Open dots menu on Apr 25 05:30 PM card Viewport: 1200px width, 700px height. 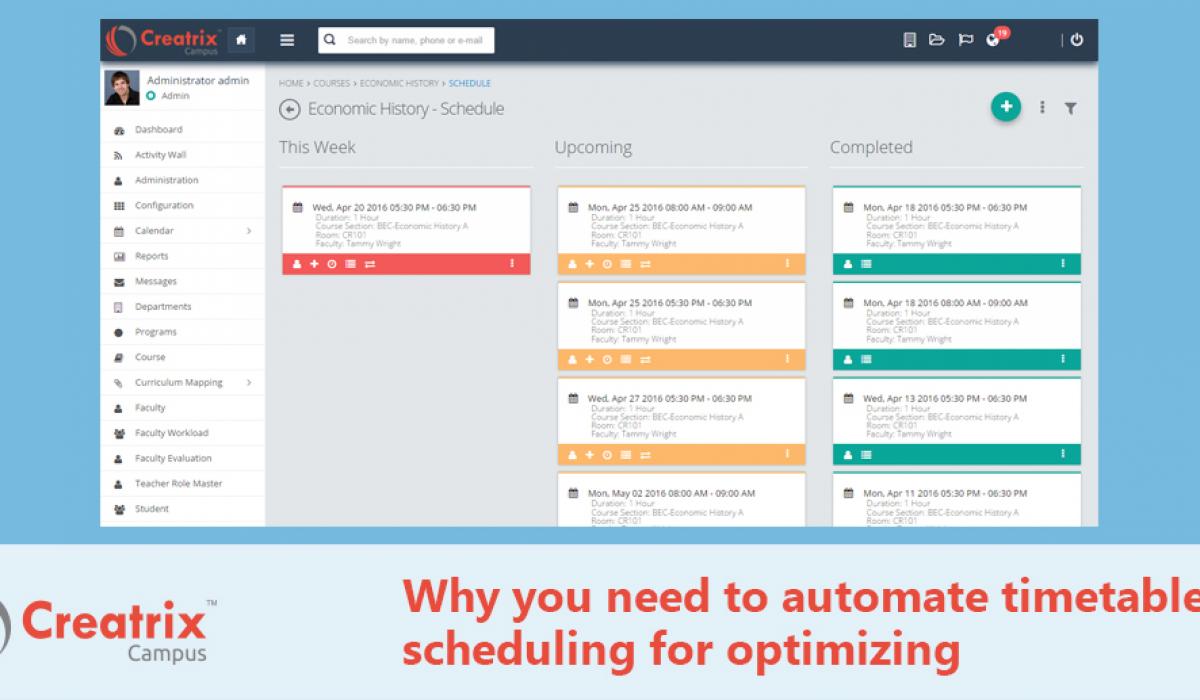(787, 359)
